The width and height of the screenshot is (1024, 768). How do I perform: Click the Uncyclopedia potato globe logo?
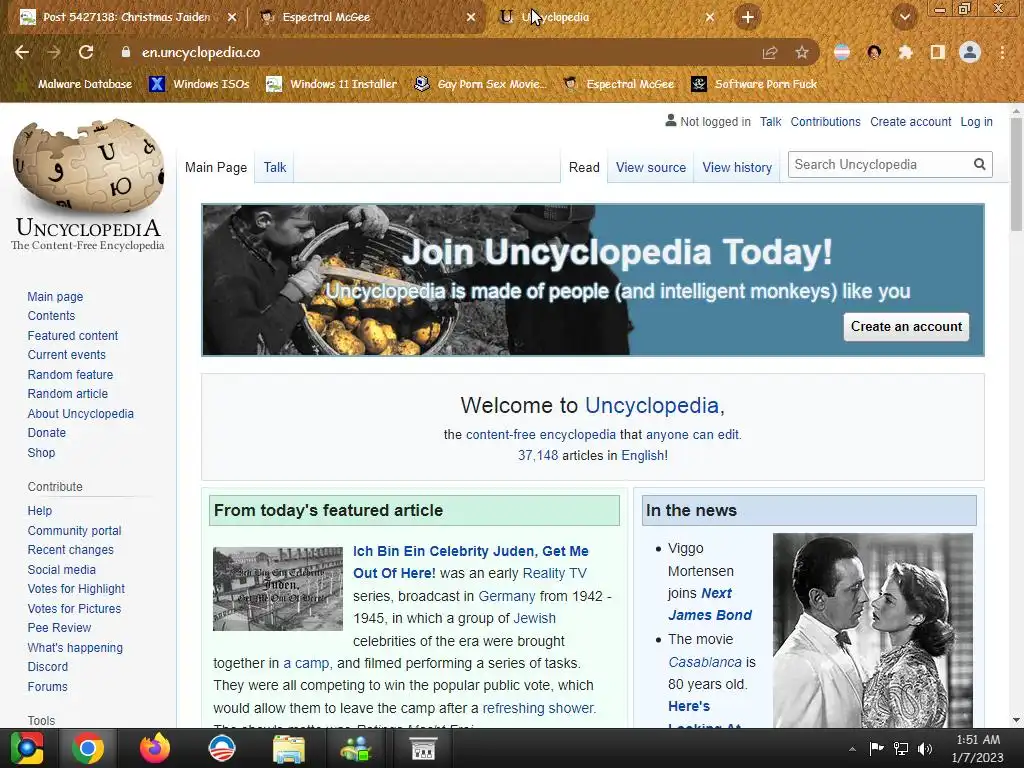point(88,165)
